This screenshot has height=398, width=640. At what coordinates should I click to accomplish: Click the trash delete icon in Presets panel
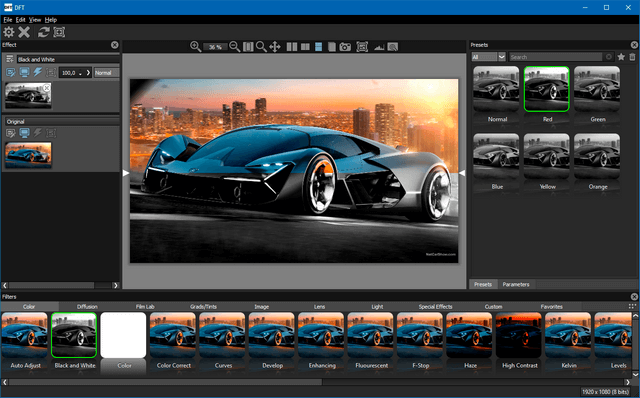point(632,57)
